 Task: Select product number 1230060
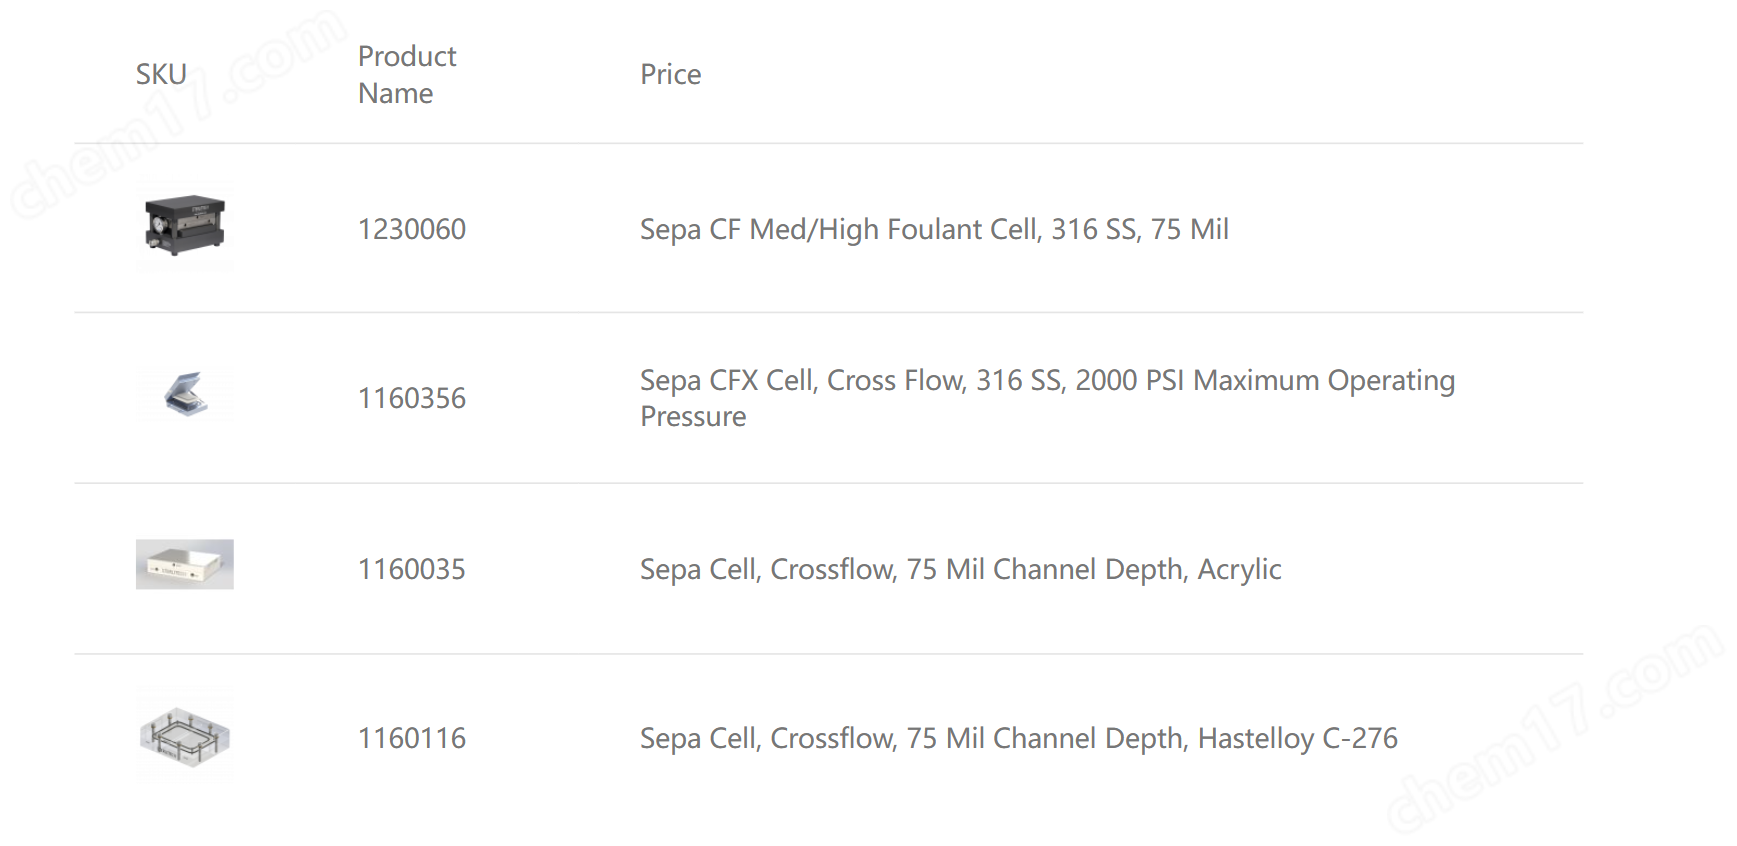(x=412, y=229)
